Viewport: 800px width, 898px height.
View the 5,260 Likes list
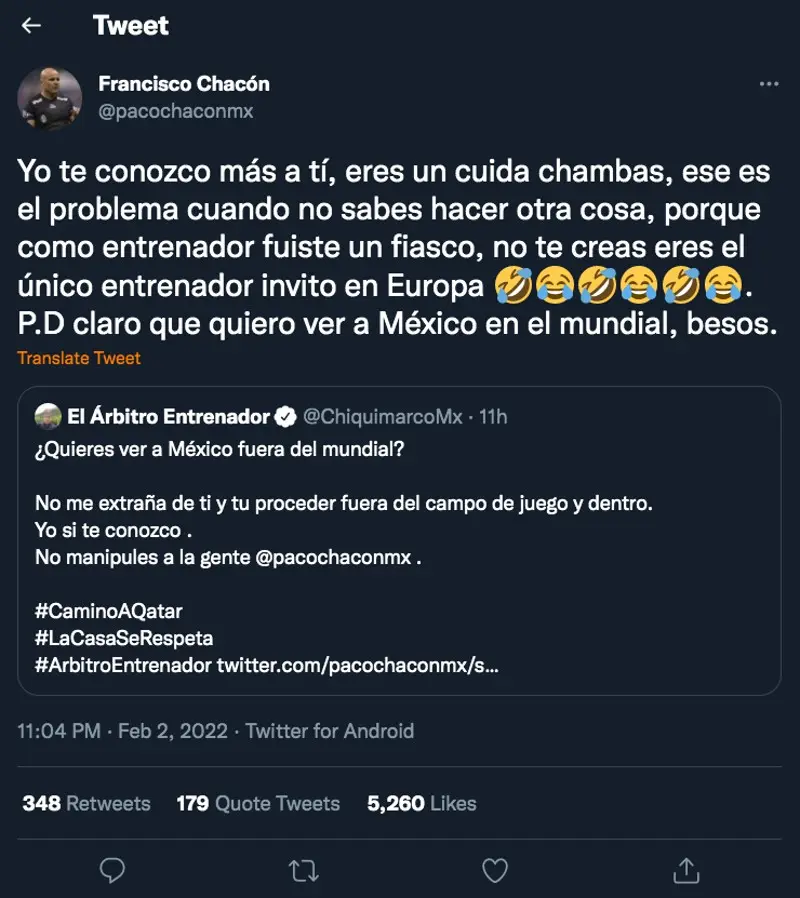(x=421, y=803)
